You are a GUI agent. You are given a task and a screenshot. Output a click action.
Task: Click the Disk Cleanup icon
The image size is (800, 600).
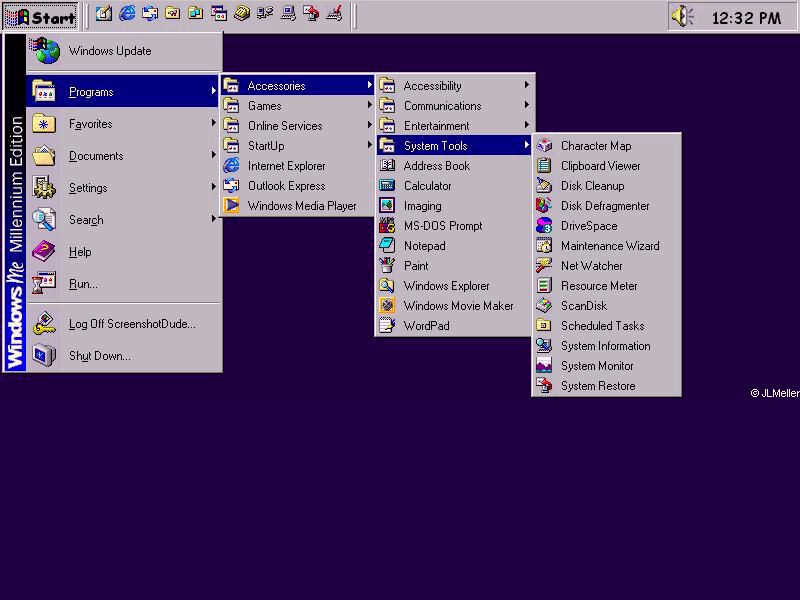pos(544,185)
